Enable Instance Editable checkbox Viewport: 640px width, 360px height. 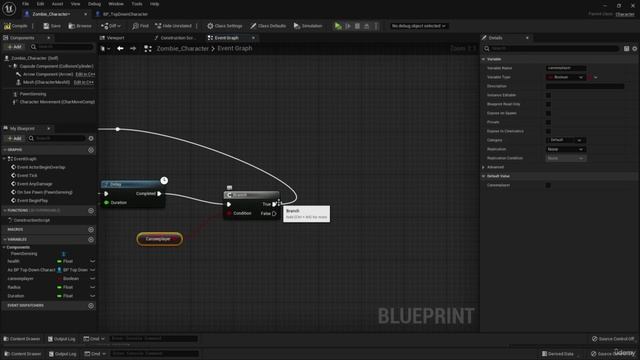click(548, 95)
